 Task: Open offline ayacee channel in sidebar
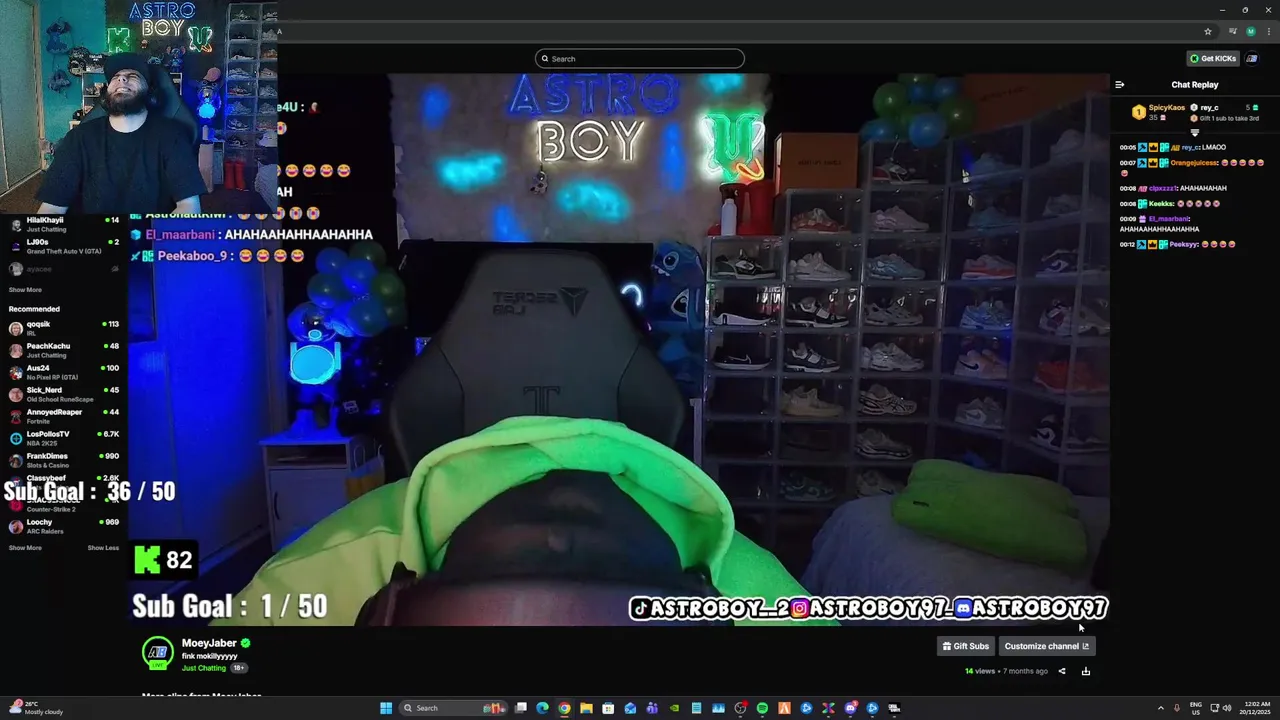(64, 269)
